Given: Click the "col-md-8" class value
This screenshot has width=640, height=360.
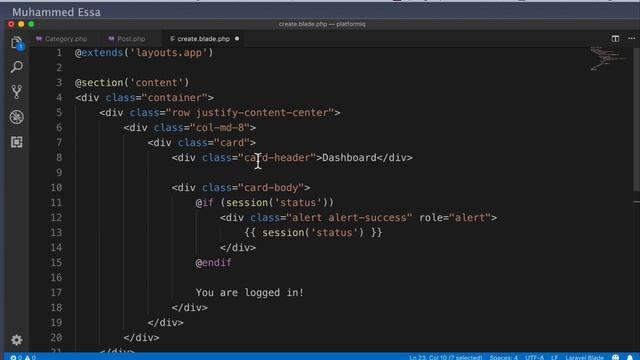Looking at the screenshot, I should pos(220,128).
